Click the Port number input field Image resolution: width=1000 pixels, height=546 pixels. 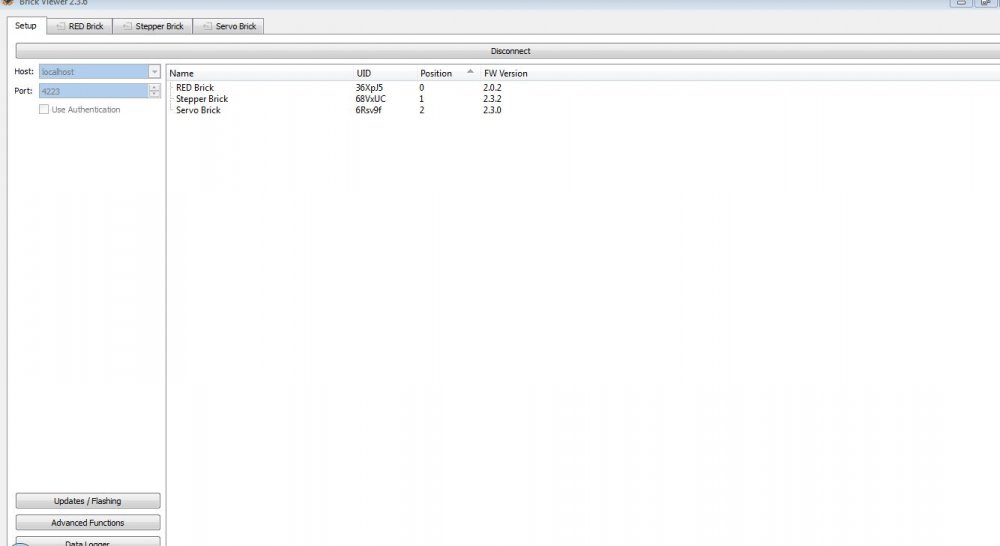tap(92, 91)
